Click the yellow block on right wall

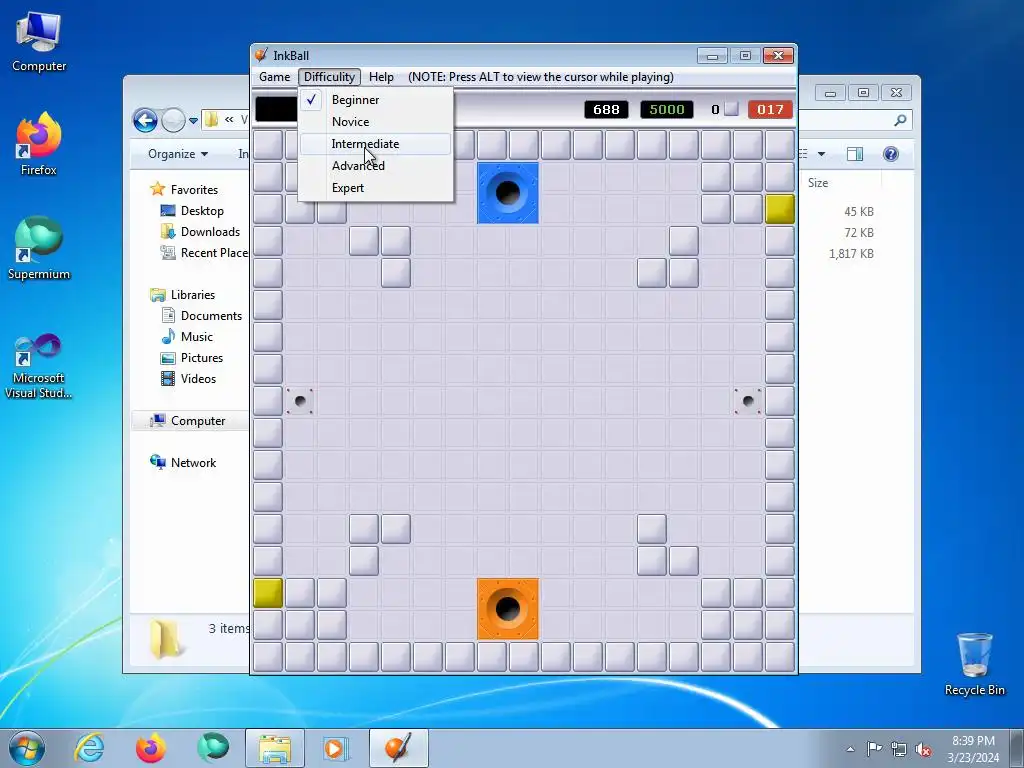[x=780, y=209]
